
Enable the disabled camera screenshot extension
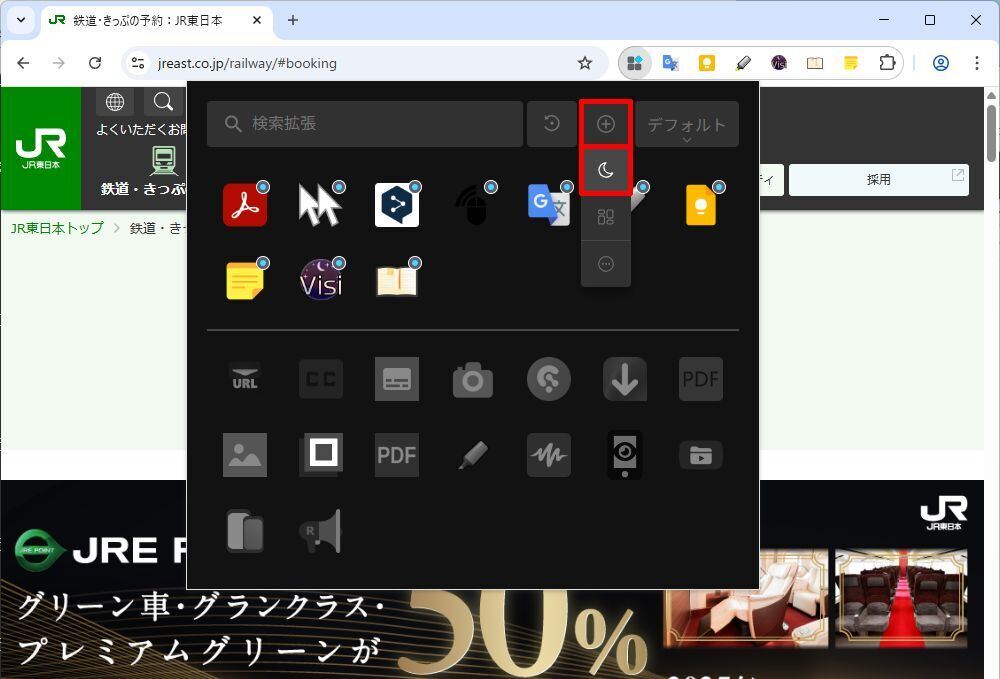473,379
